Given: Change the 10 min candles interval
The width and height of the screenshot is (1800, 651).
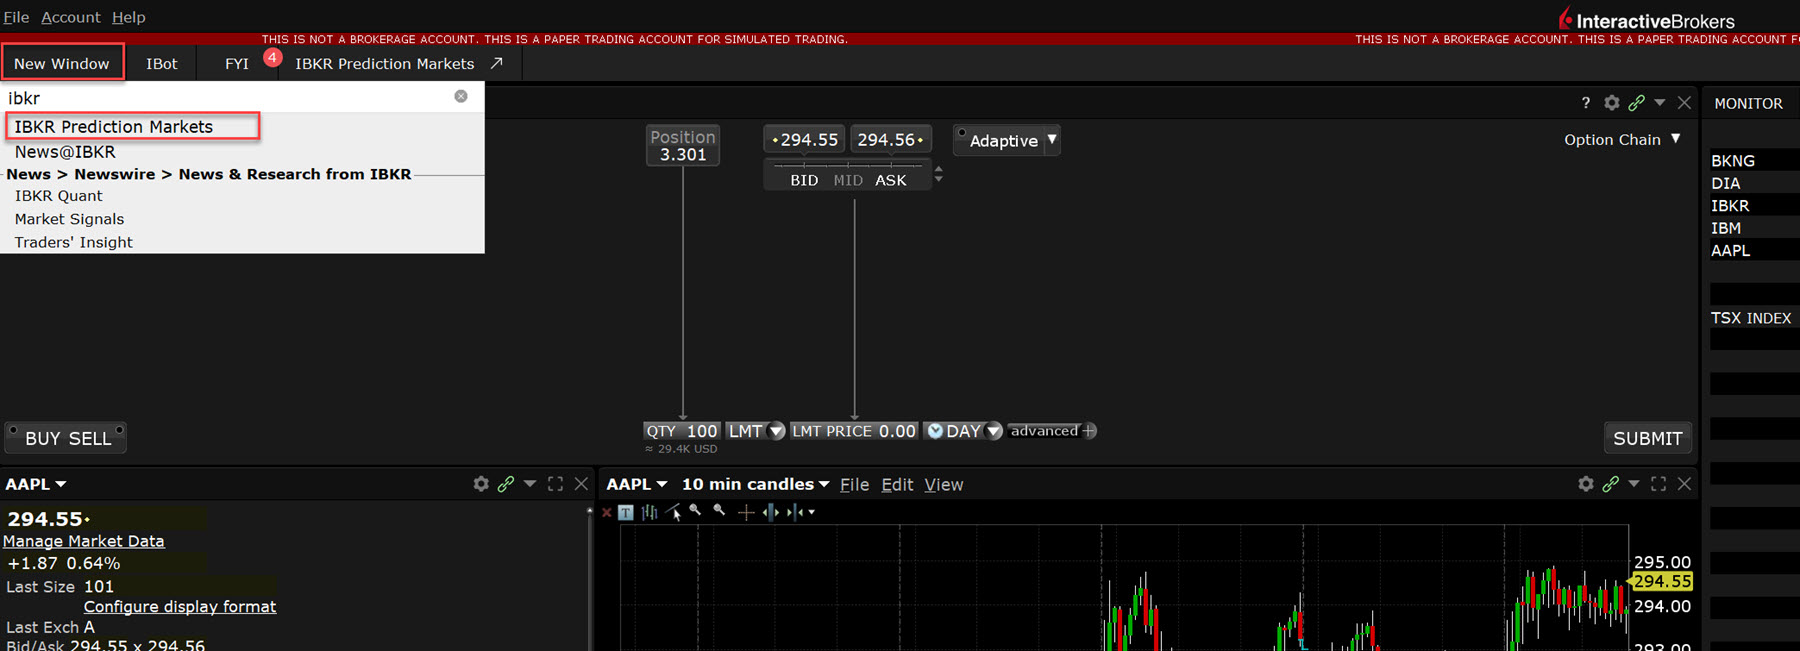Looking at the screenshot, I should click(x=755, y=484).
